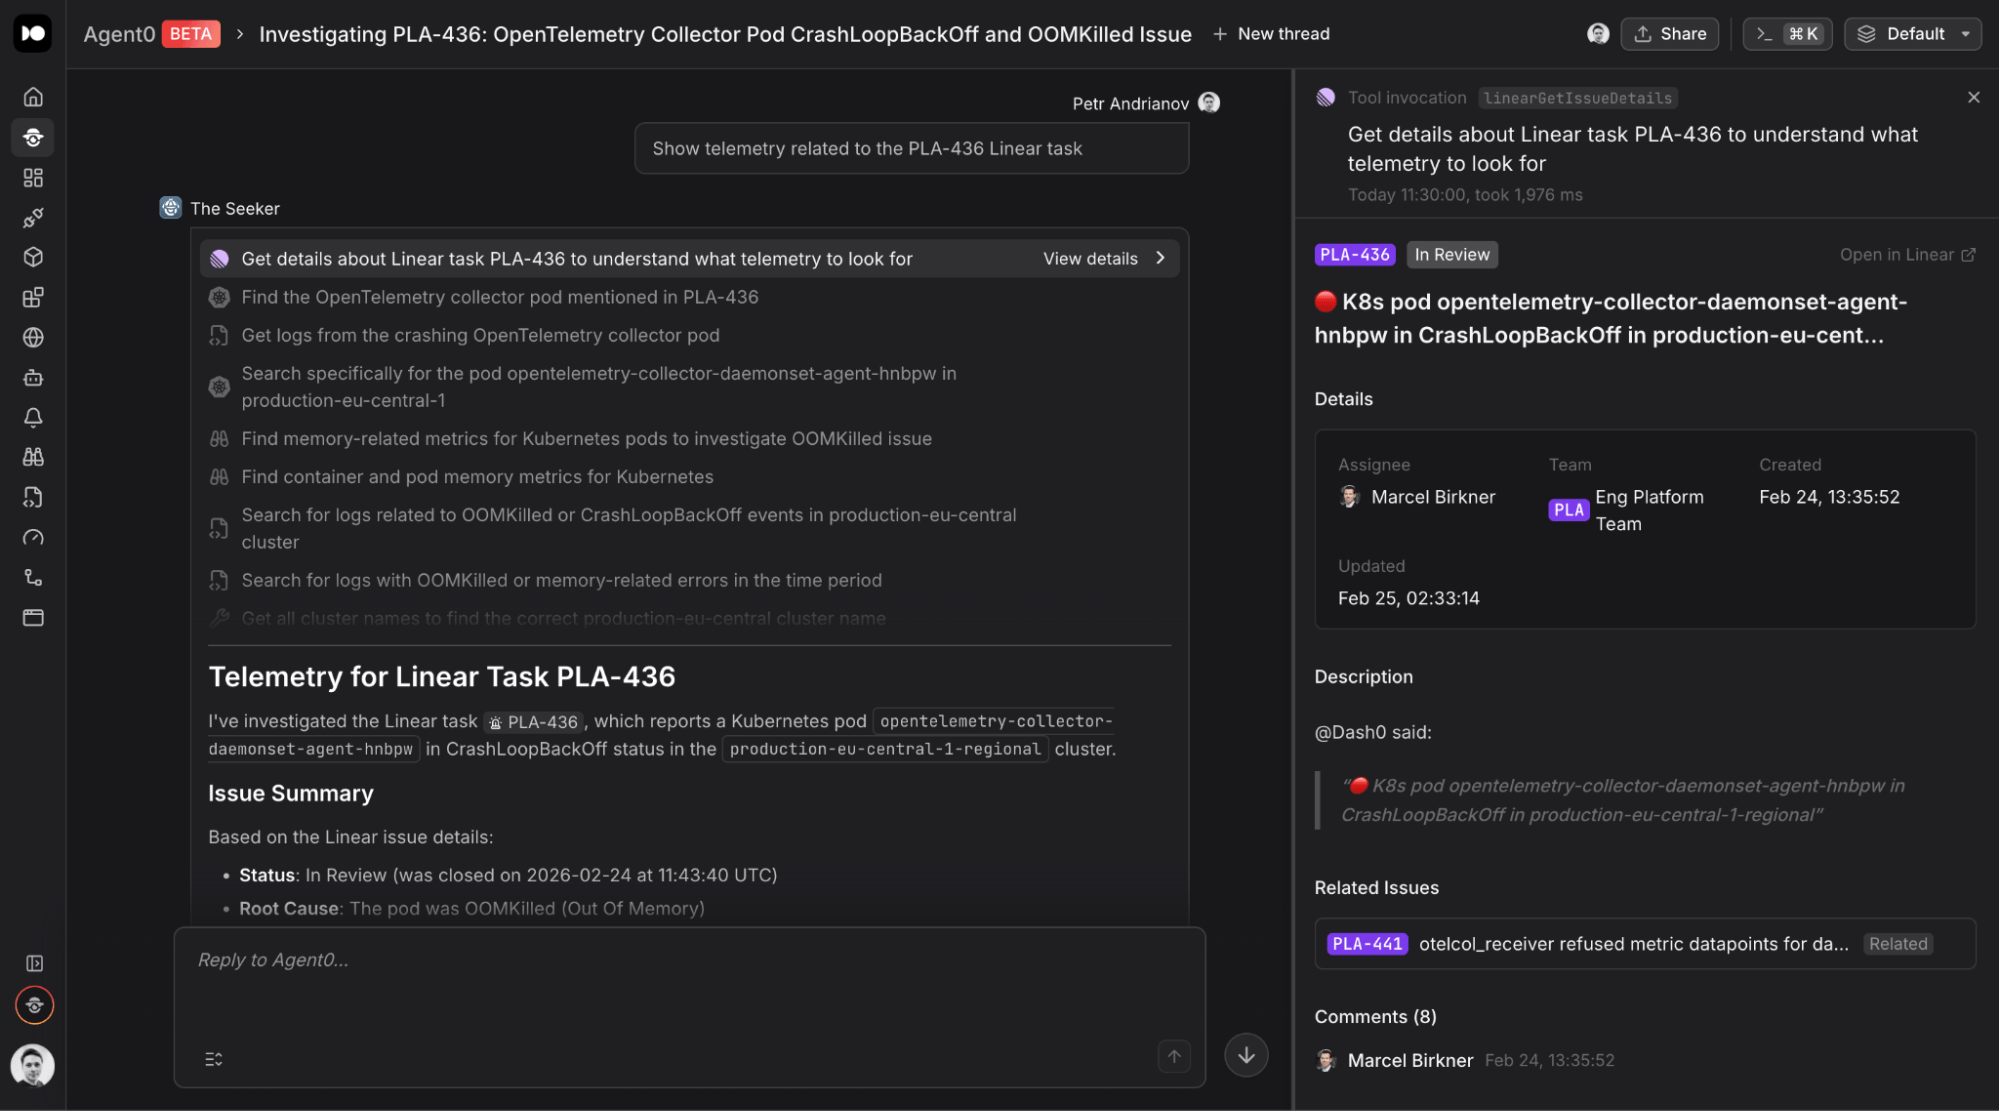Click the avatar icon next to Share
This screenshot has height=1111, width=1999.
click(1598, 34)
